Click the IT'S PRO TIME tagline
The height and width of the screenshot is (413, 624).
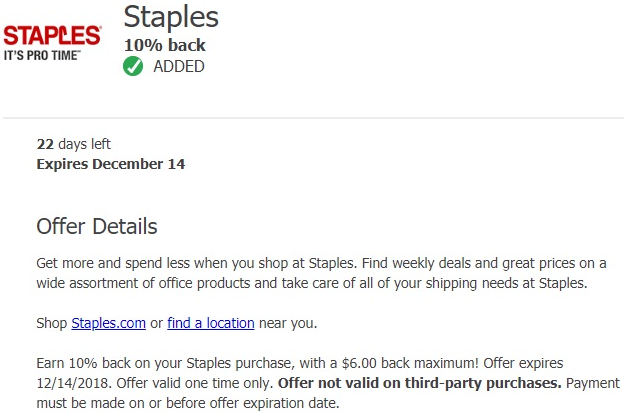pyautogui.click(x=42, y=55)
